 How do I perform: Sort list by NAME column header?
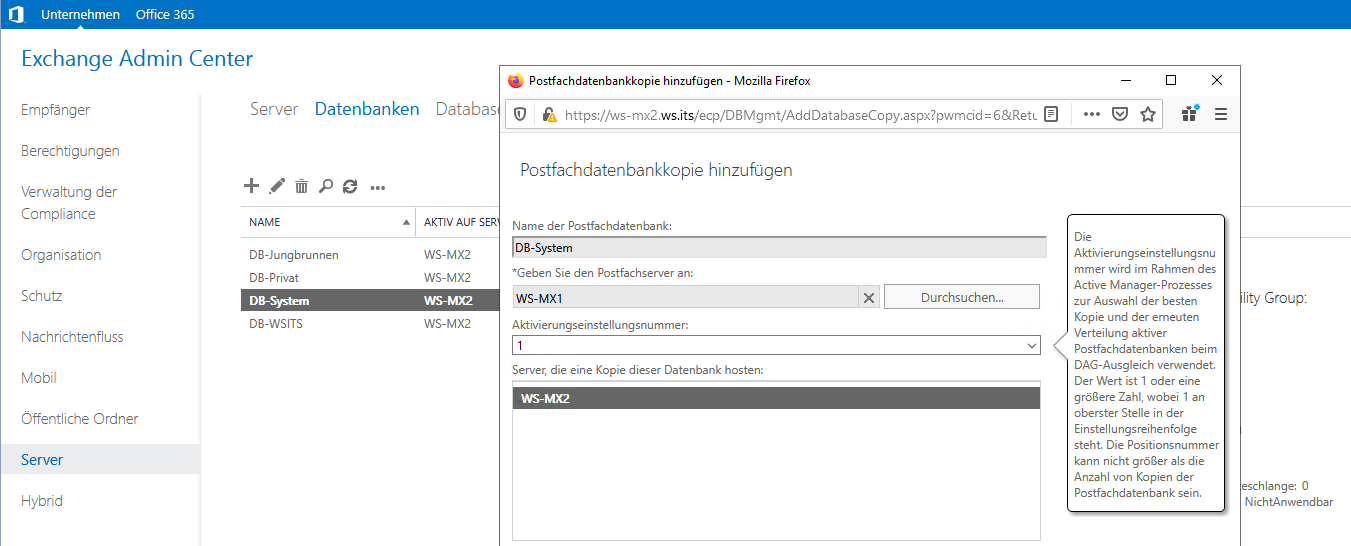coord(328,222)
